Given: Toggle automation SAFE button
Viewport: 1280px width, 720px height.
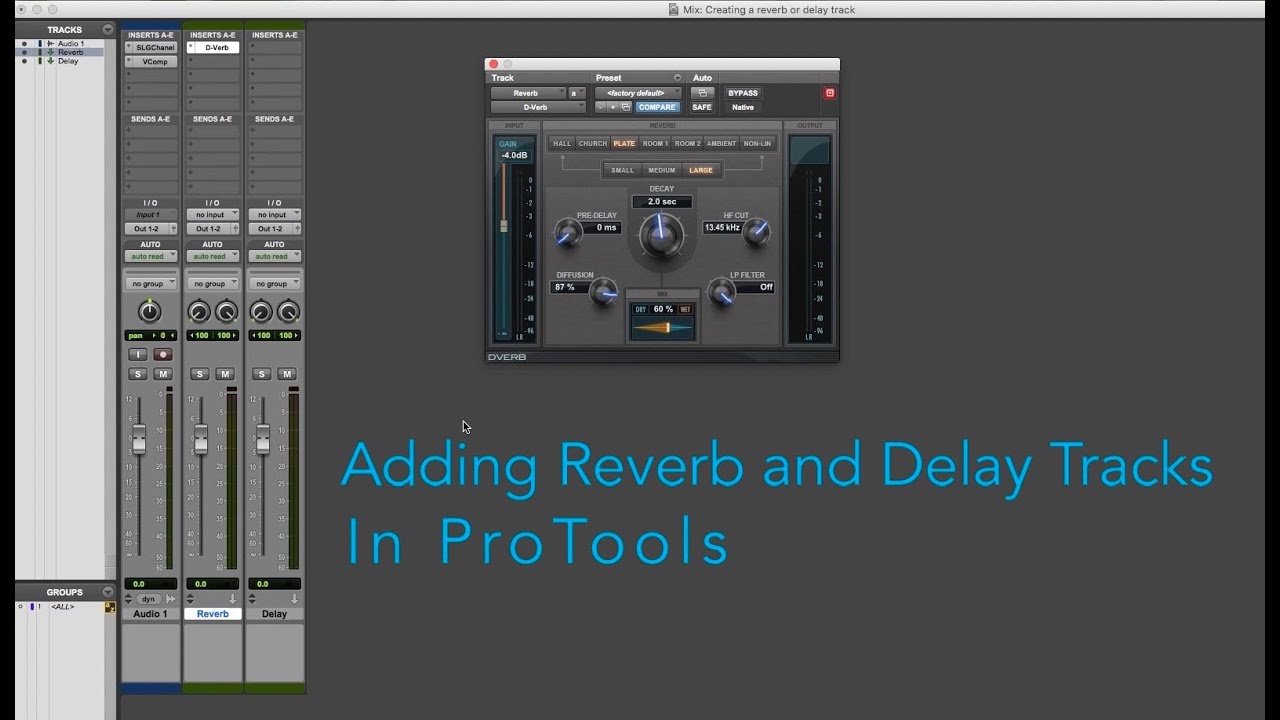Looking at the screenshot, I should 702,107.
